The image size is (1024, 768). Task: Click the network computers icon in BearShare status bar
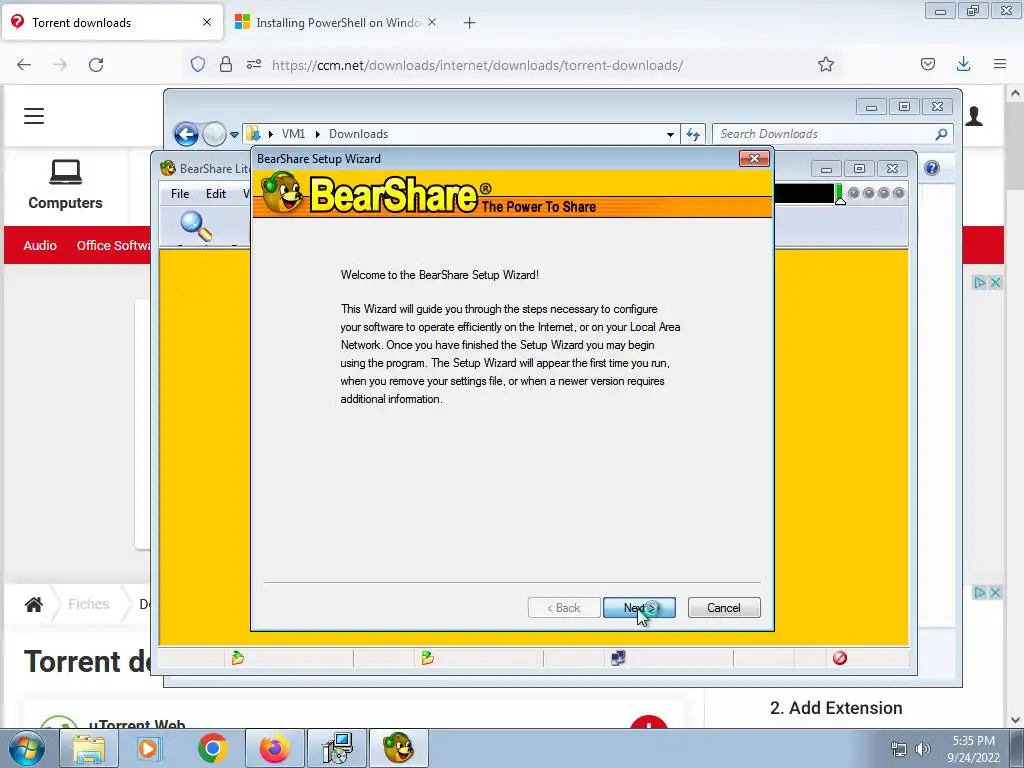coord(618,658)
